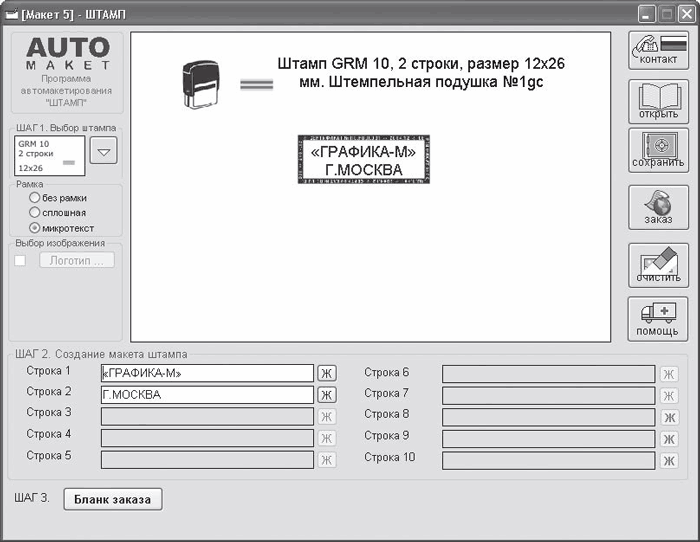700x542 pixels.
Task: Click the open book 'открыть' button
Action: pos(658,101)
